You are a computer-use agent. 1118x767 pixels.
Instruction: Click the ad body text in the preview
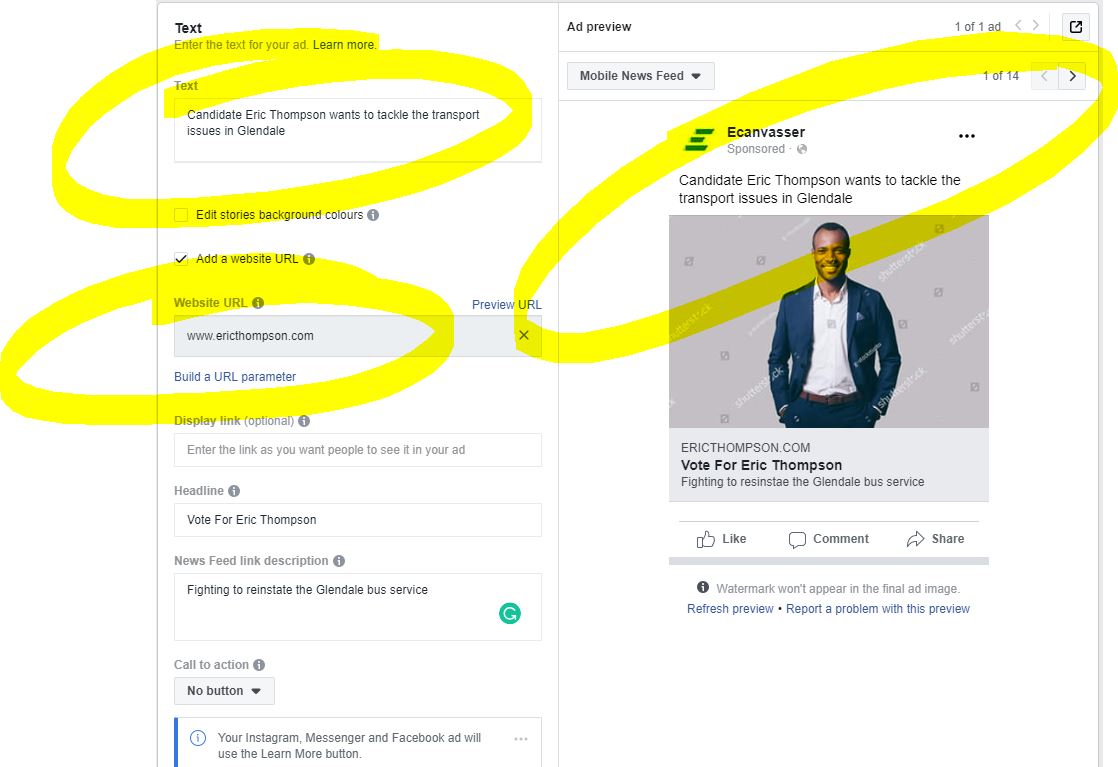tap(819, 189)
